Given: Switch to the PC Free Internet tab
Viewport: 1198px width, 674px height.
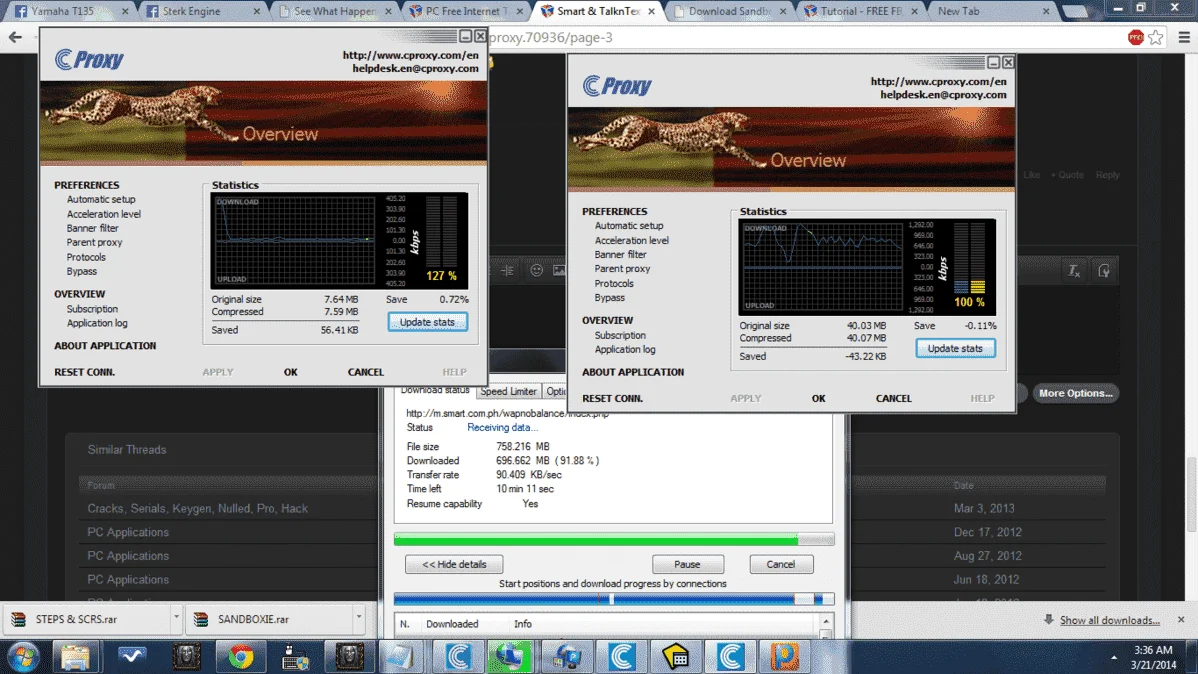Looking at the screenshot, I should tap(466, 11).
